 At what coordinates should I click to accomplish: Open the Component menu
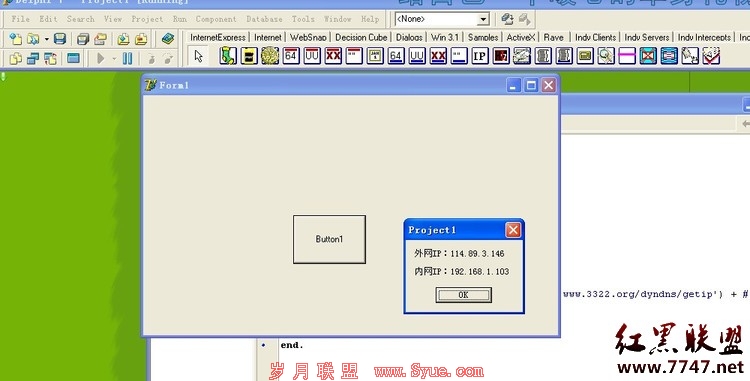pyautogui.click(x=216, y=19)
